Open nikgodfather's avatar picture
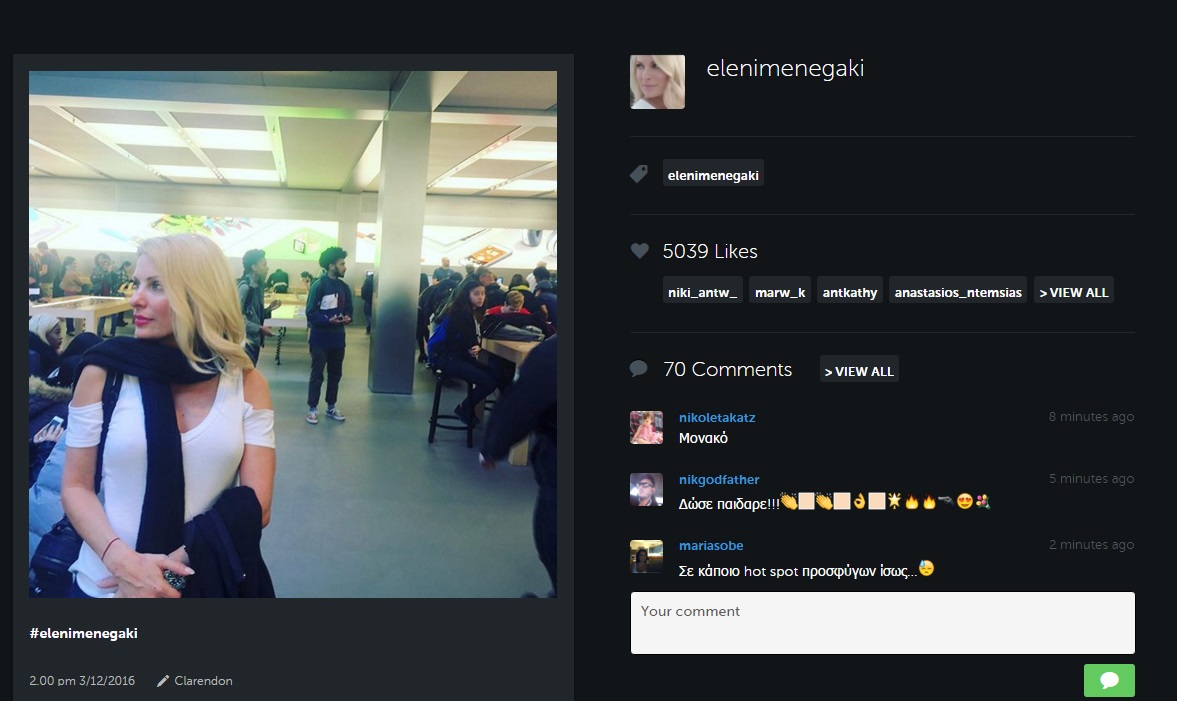This screenshot has height=701, width=1177. click(x=646, y=489)
